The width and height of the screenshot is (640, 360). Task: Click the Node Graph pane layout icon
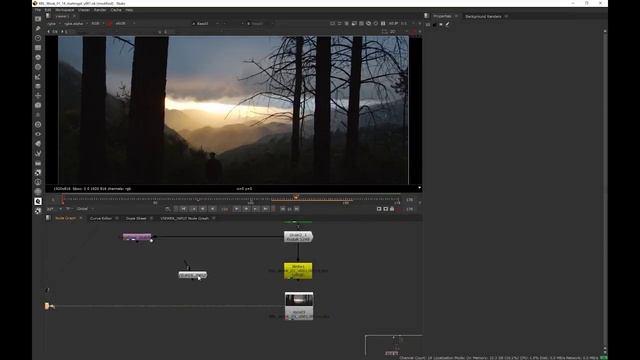click(48, 218)
